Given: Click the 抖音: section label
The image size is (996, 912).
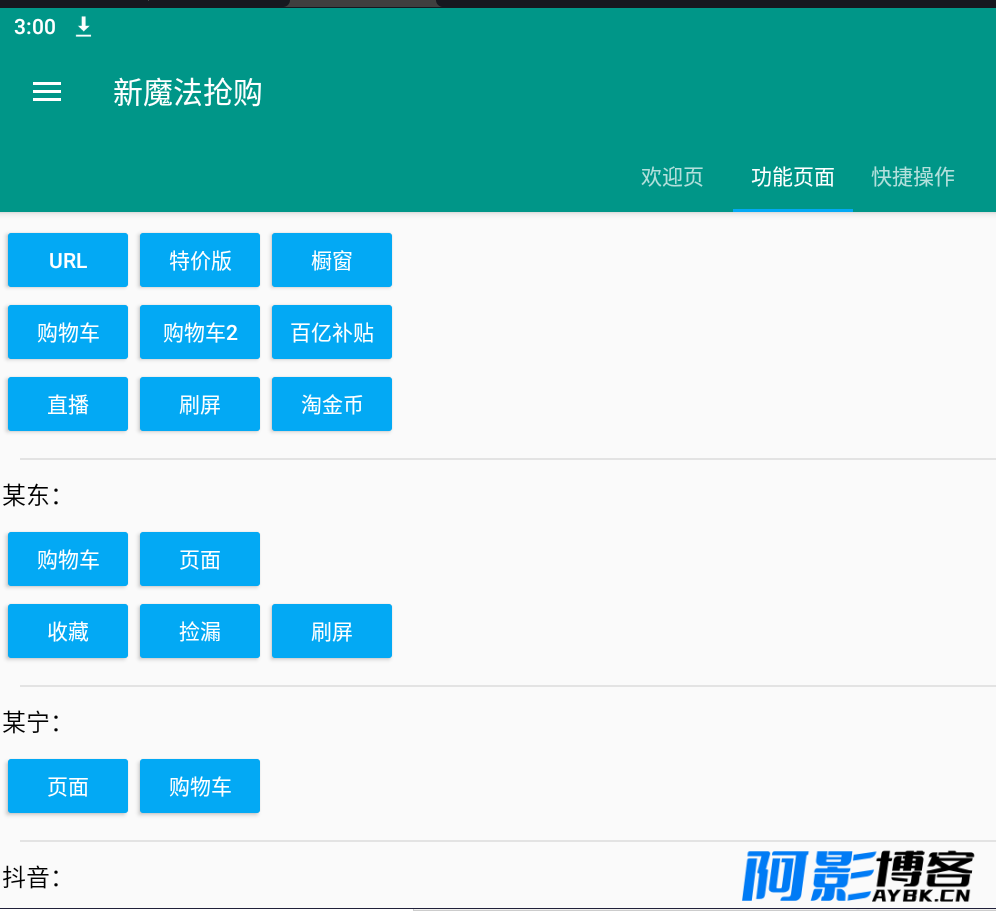Looking at the screenshot, I should pyautogui.click(x=32, y=878).
